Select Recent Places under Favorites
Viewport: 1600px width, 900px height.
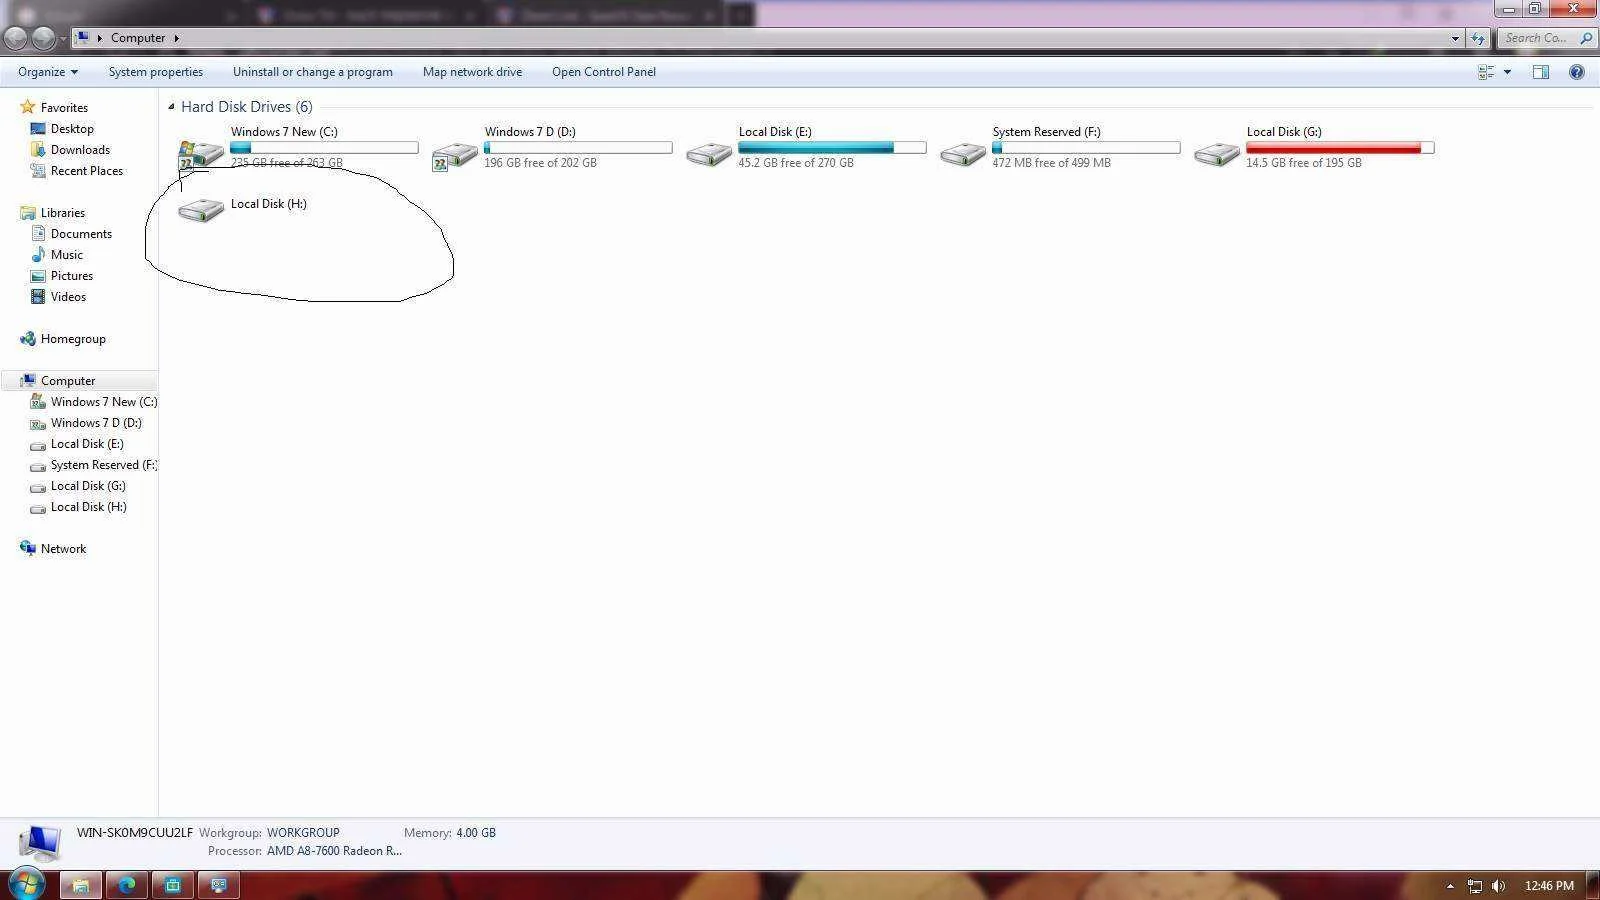click(86, 171)
